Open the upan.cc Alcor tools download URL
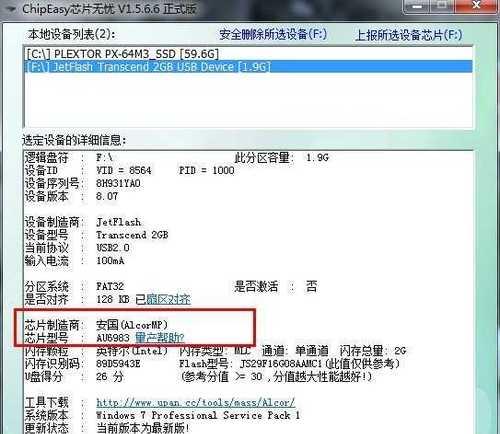 tap(195, 402)
